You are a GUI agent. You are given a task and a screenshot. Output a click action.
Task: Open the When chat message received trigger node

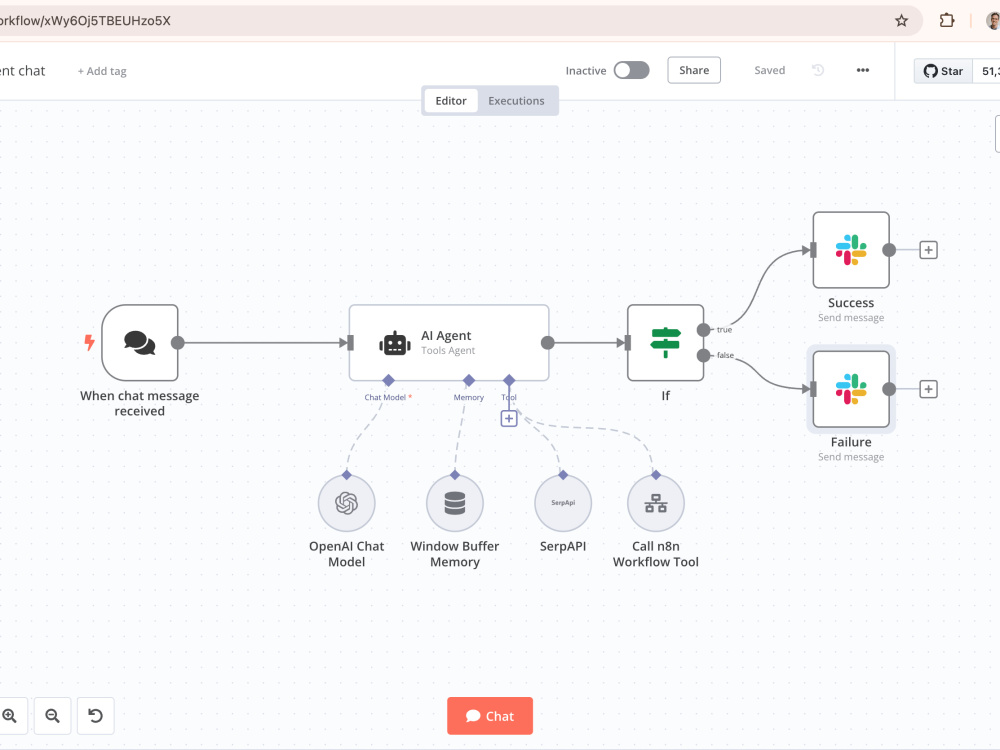(x=140, y=342)
